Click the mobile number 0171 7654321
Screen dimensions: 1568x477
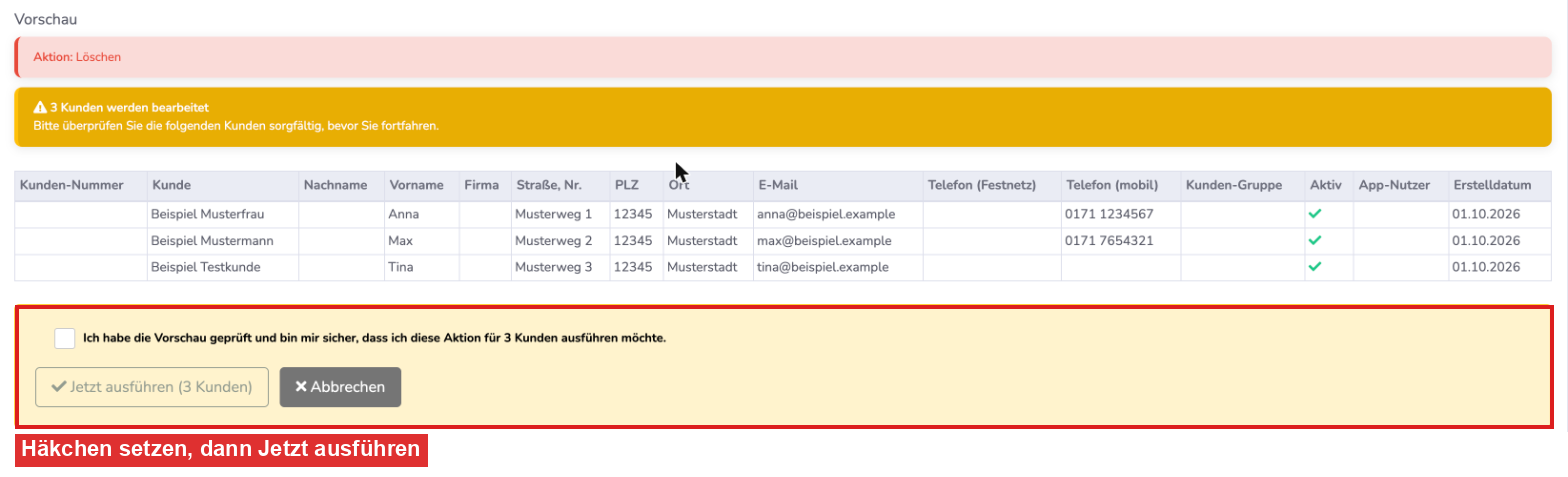1110,241
